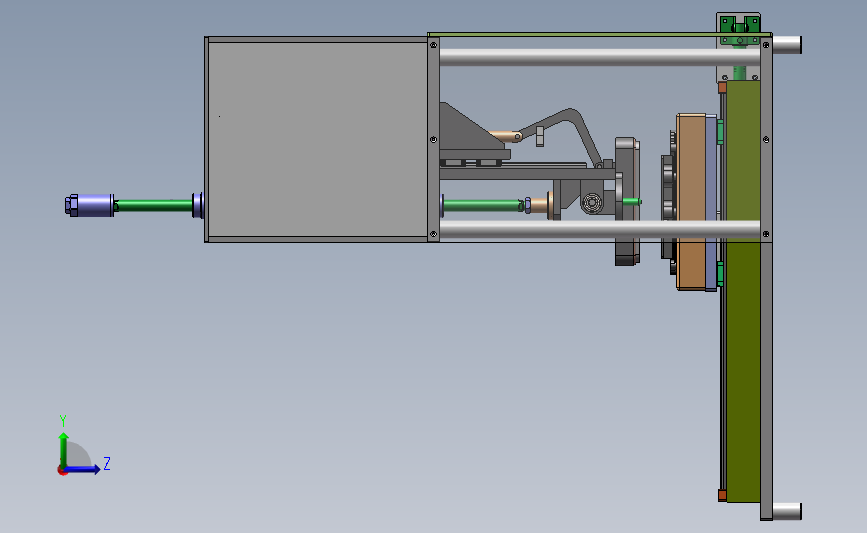Click the green Y axis arrow of the triad
This screenshot has width=867, height=533.
64,449
